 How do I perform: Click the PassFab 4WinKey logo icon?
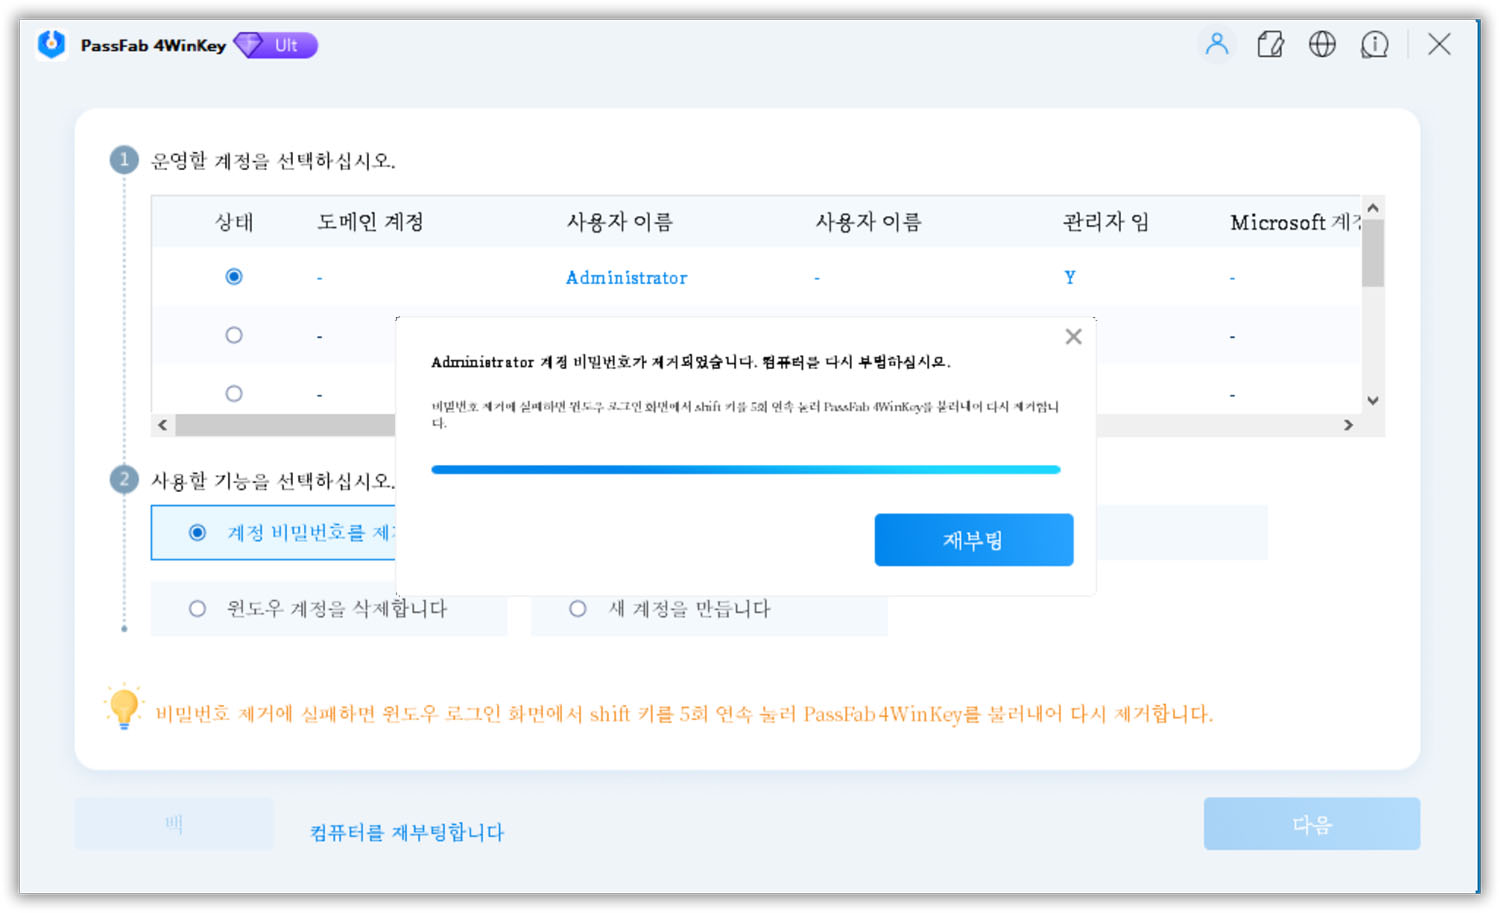point(50,44)
